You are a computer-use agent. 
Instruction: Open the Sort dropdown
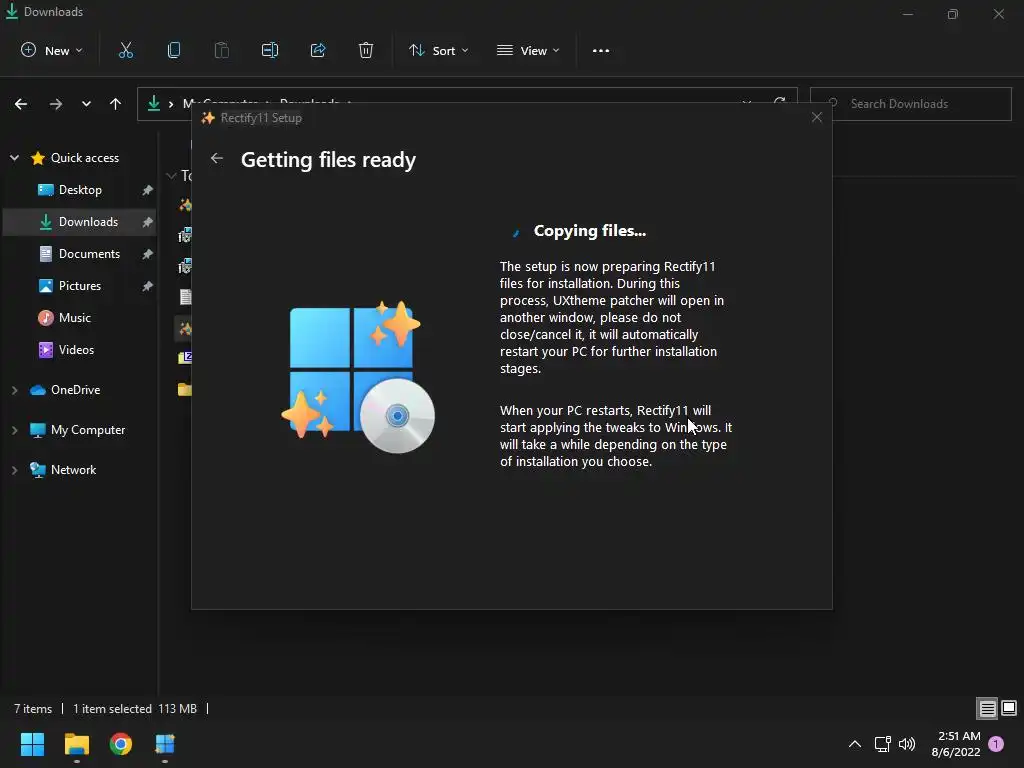point(438,50)
